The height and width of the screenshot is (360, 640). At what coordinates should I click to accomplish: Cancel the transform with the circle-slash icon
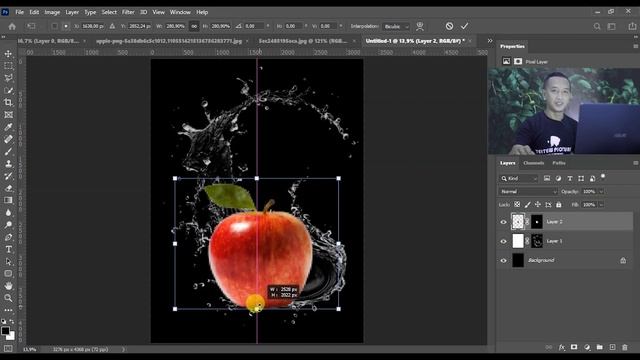(449, 26)
